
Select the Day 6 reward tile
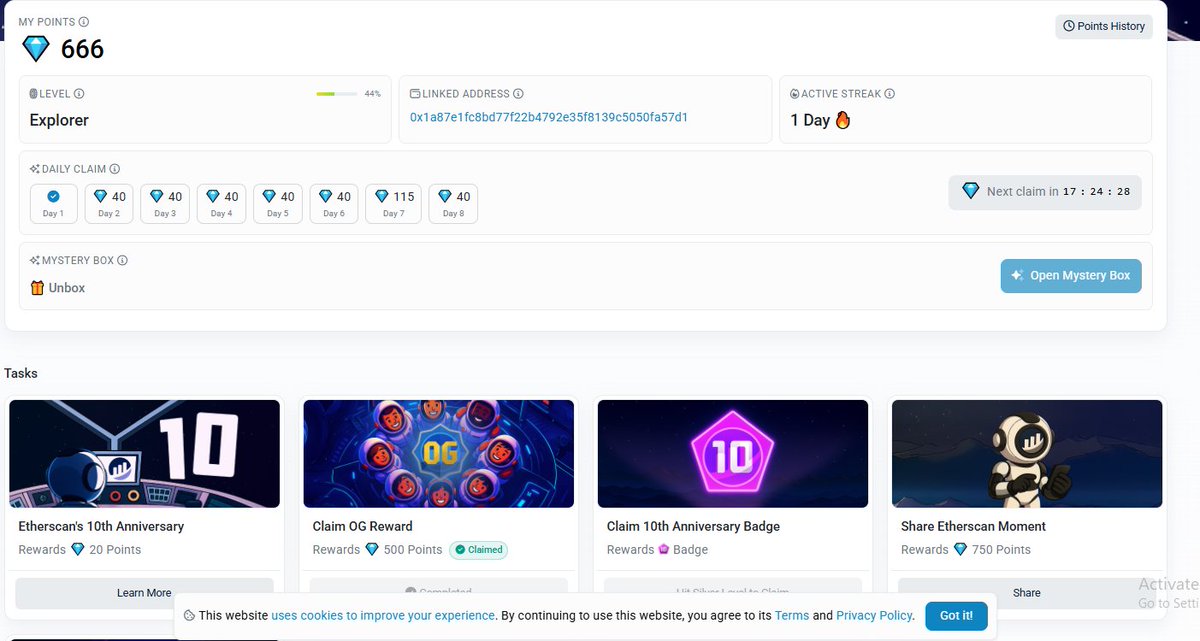[x=333, y=204]
